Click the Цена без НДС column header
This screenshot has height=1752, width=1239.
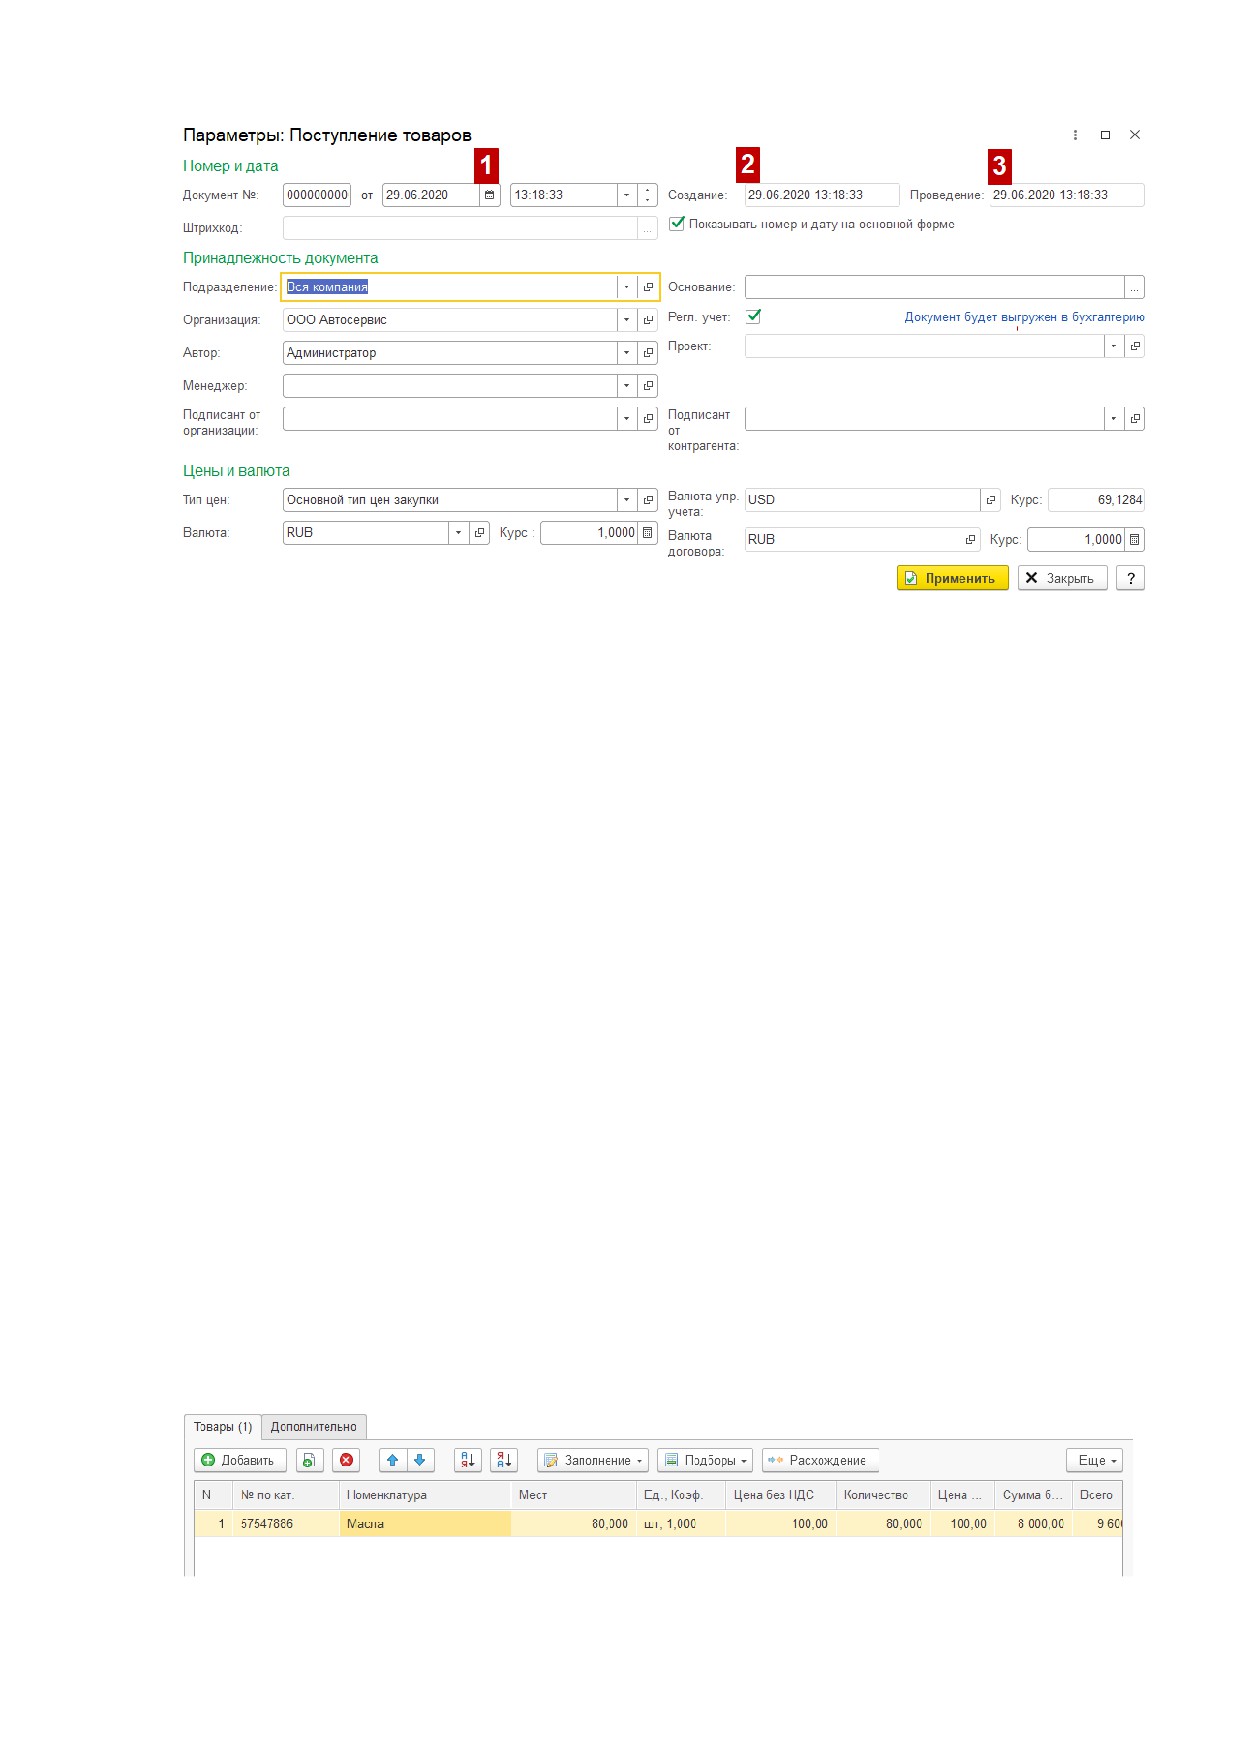[780, 1495]
